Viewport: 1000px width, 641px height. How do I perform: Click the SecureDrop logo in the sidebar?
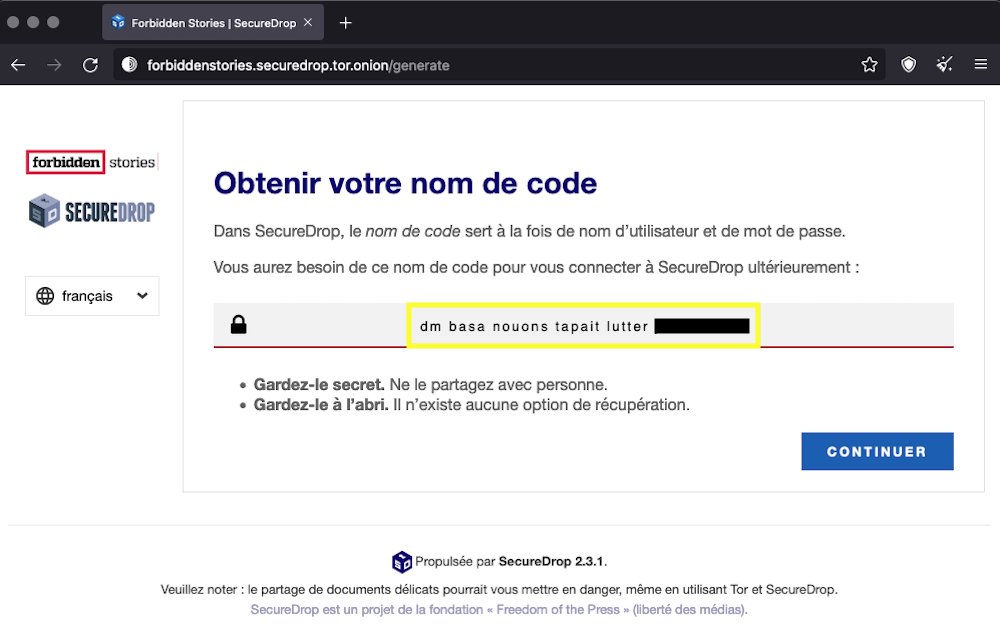tap(91, 211)
